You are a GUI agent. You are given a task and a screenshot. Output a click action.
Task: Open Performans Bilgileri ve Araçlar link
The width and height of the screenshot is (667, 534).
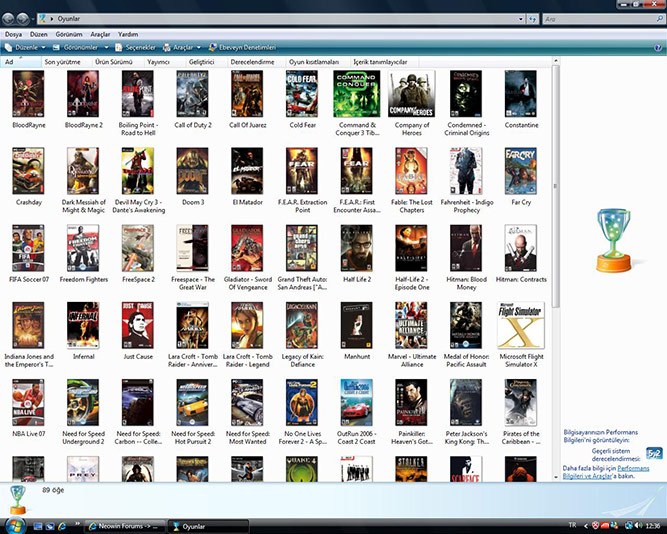coord(606,472)
